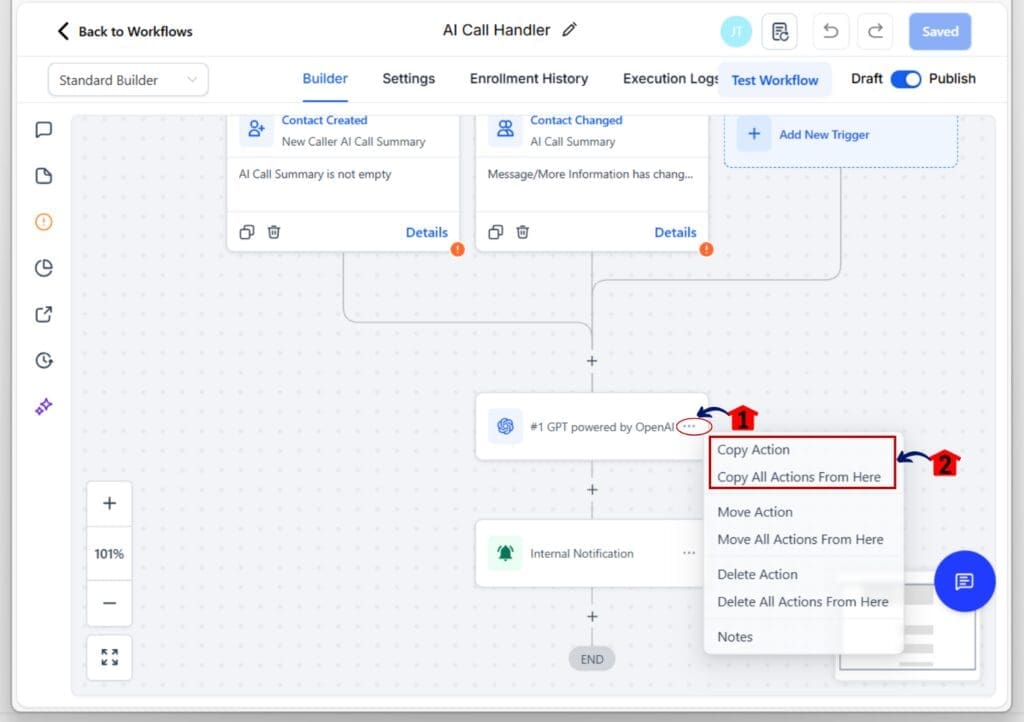Open the options menu on Internal Notification action
This screenshot has height=722, width=1024.
[x=689, y=553]
